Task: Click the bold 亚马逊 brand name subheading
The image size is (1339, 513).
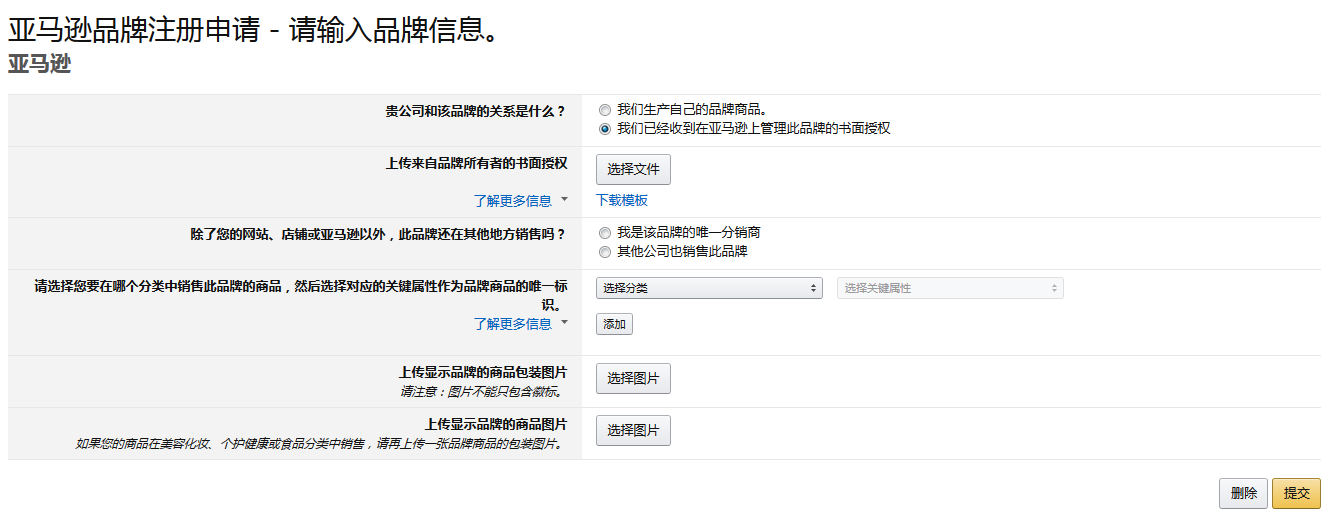Action: click(39, 65)
